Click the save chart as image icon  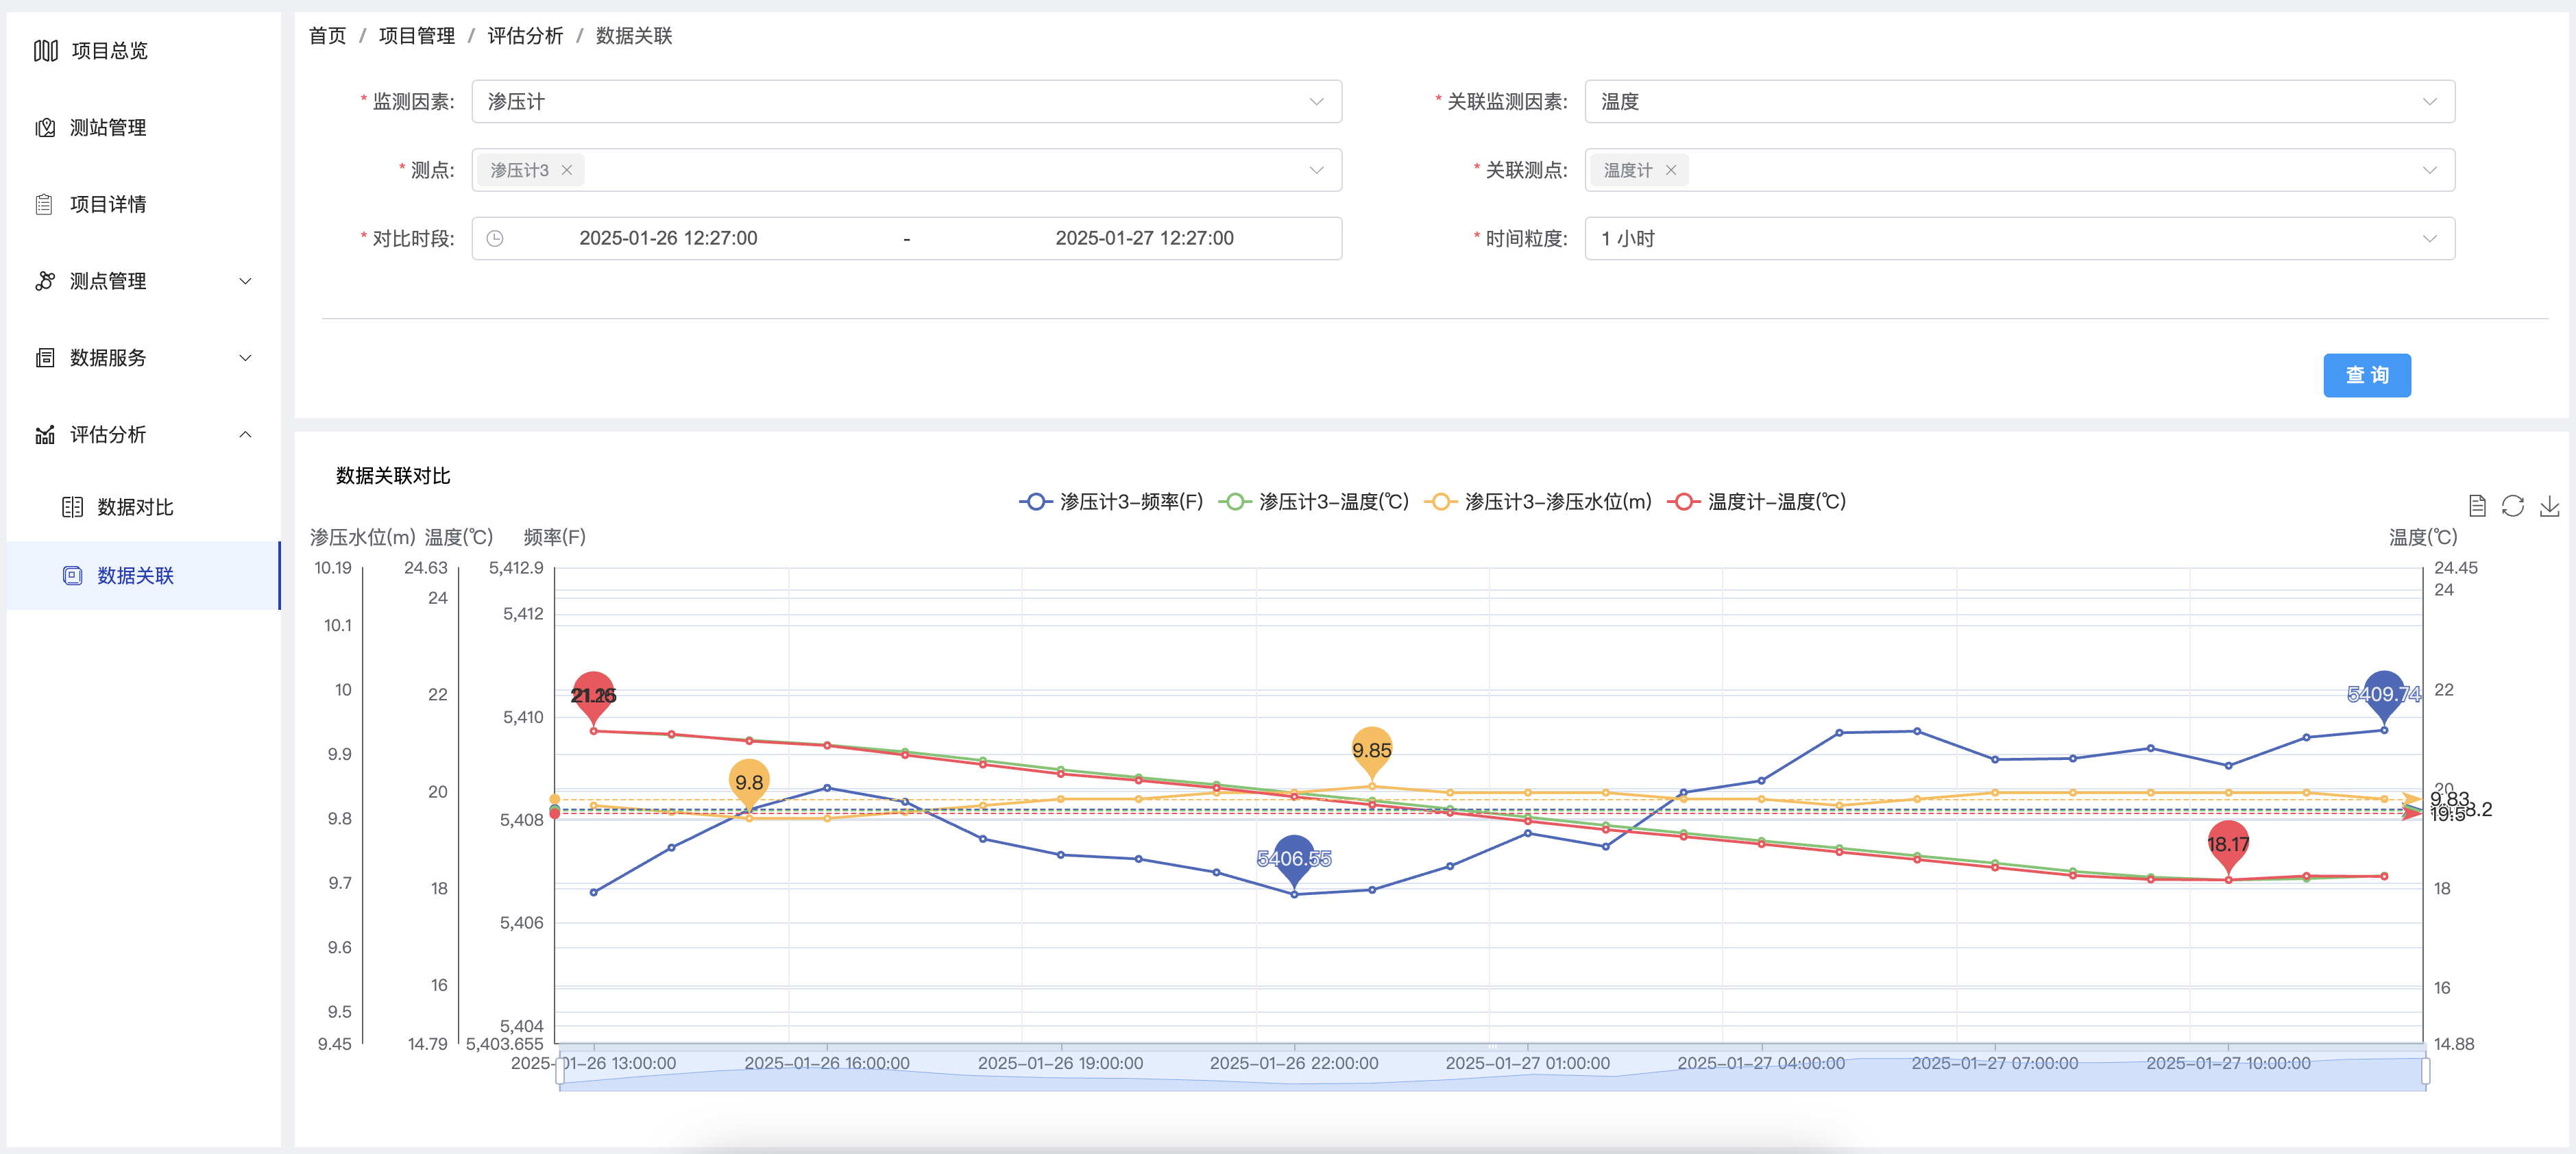click(2549, 506)
